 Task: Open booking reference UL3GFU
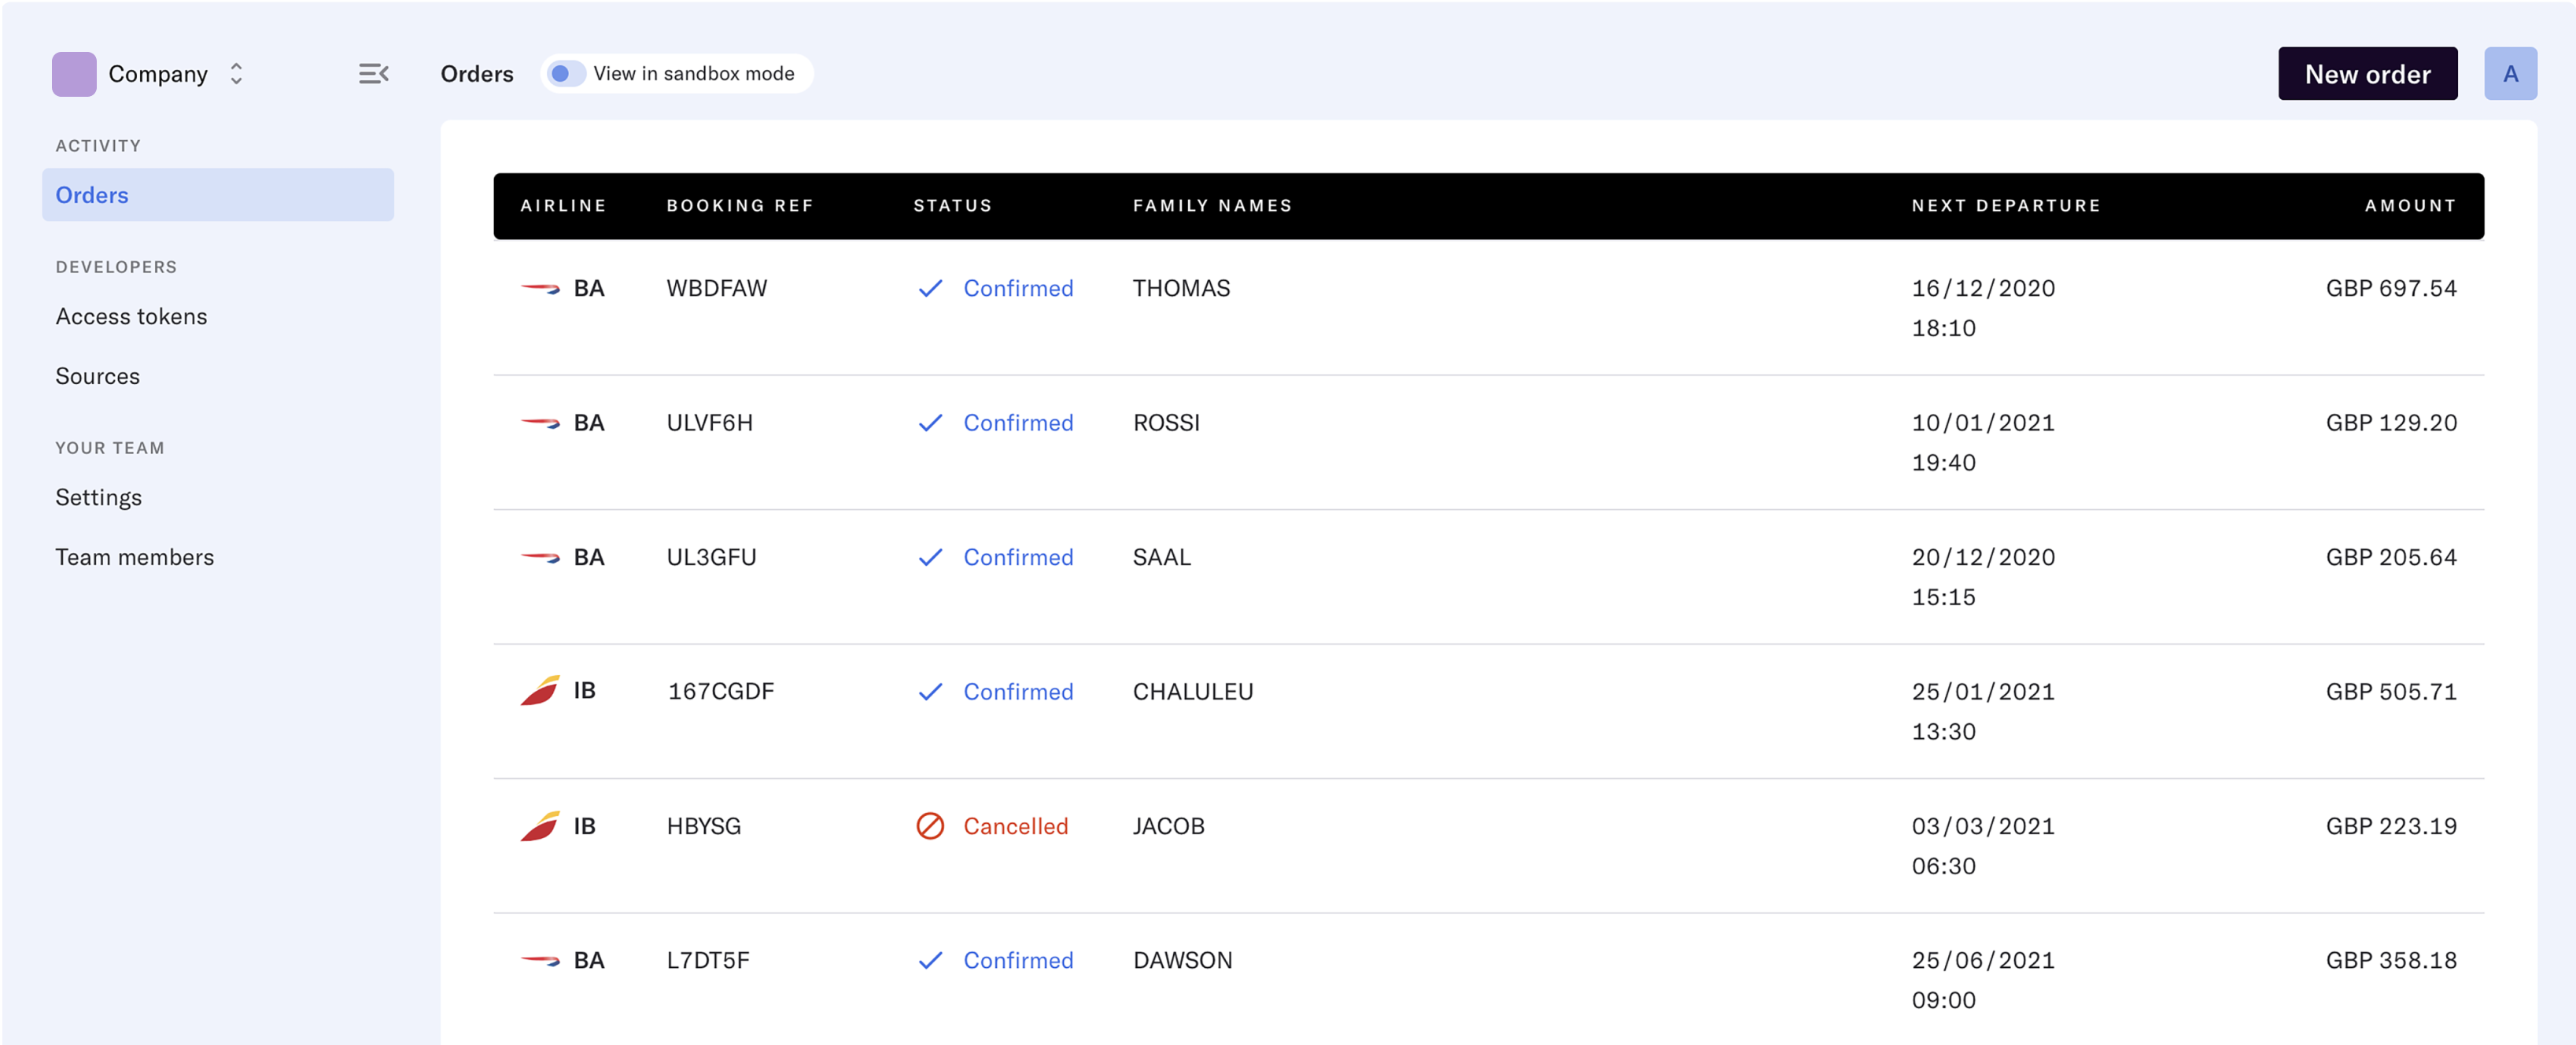711,557
